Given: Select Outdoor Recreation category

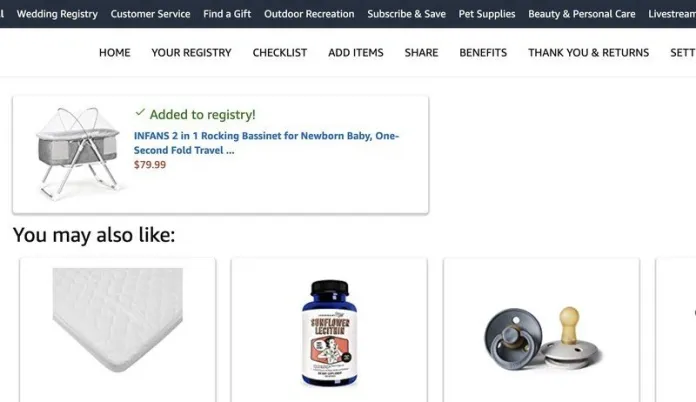Looking at the screenshot, I should click(x=309, y=14).
